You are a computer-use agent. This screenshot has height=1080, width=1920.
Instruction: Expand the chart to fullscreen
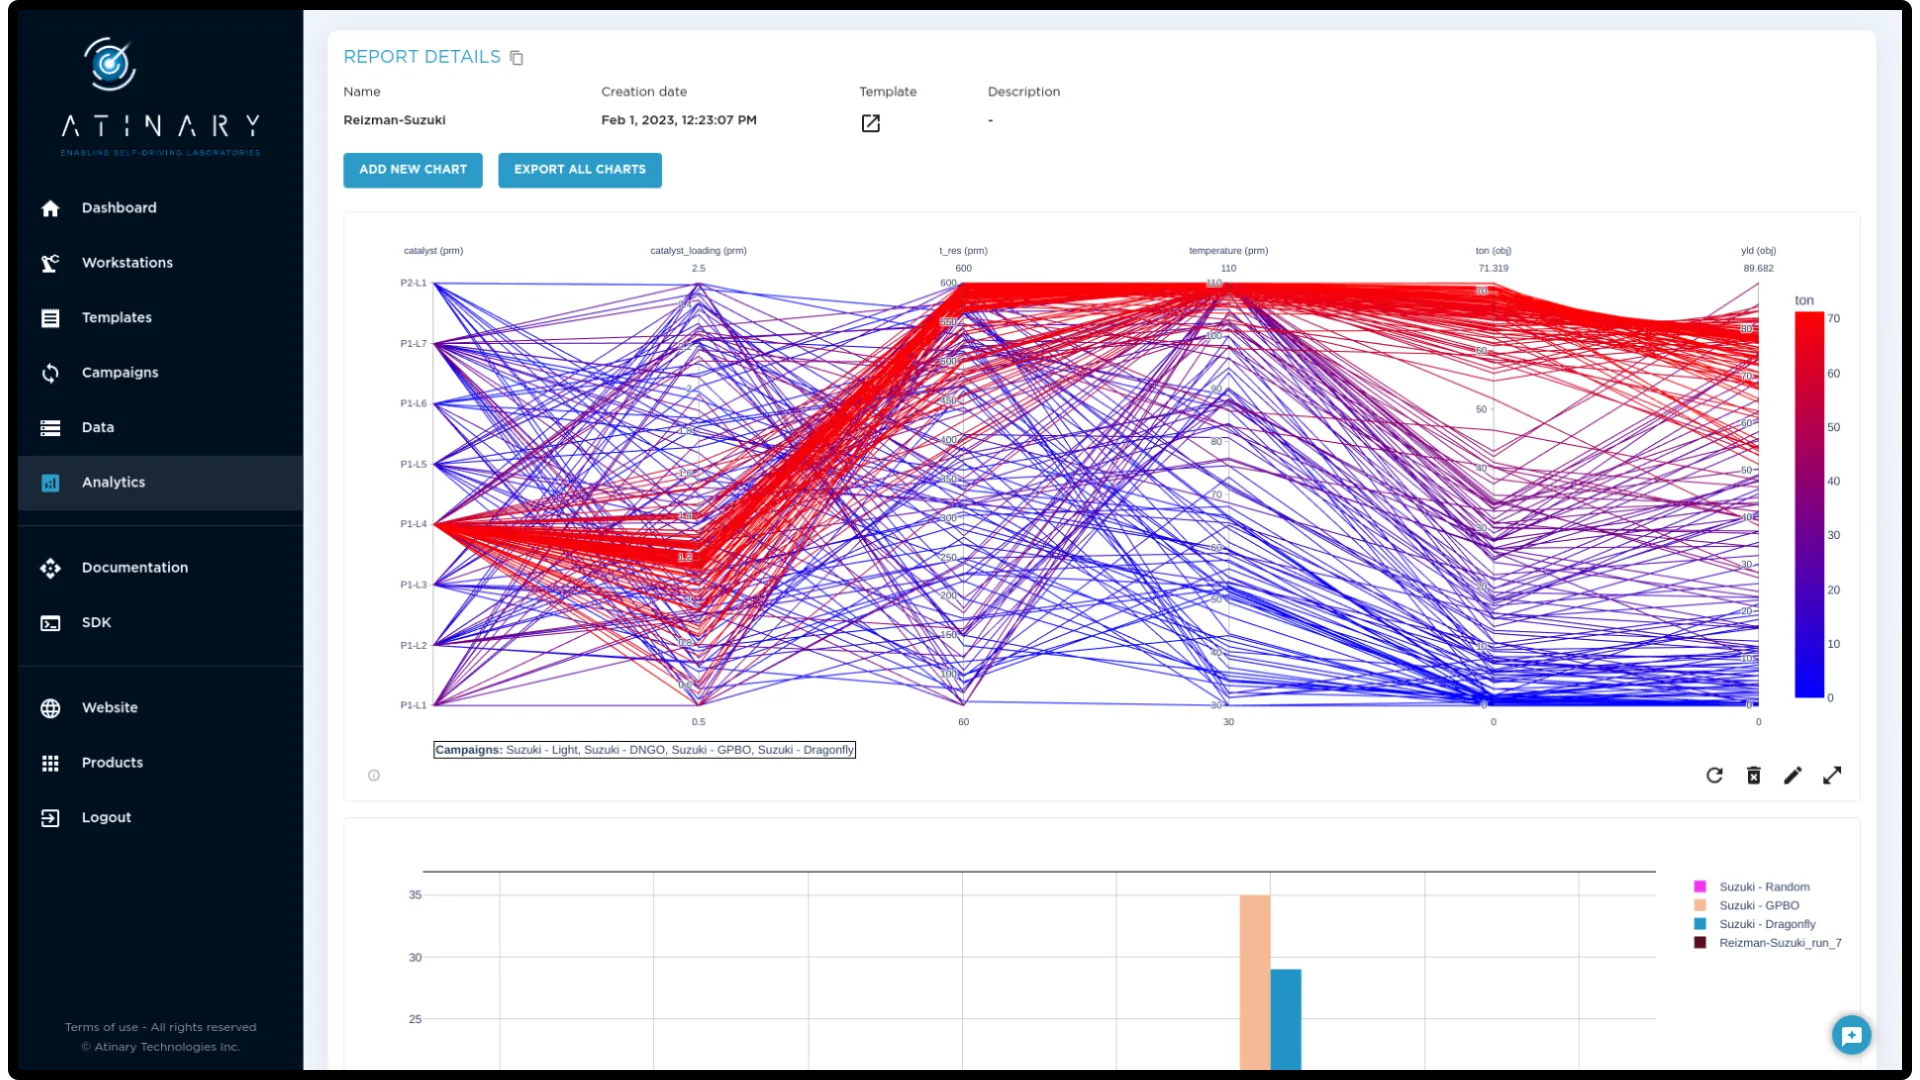coord(1833,775)
